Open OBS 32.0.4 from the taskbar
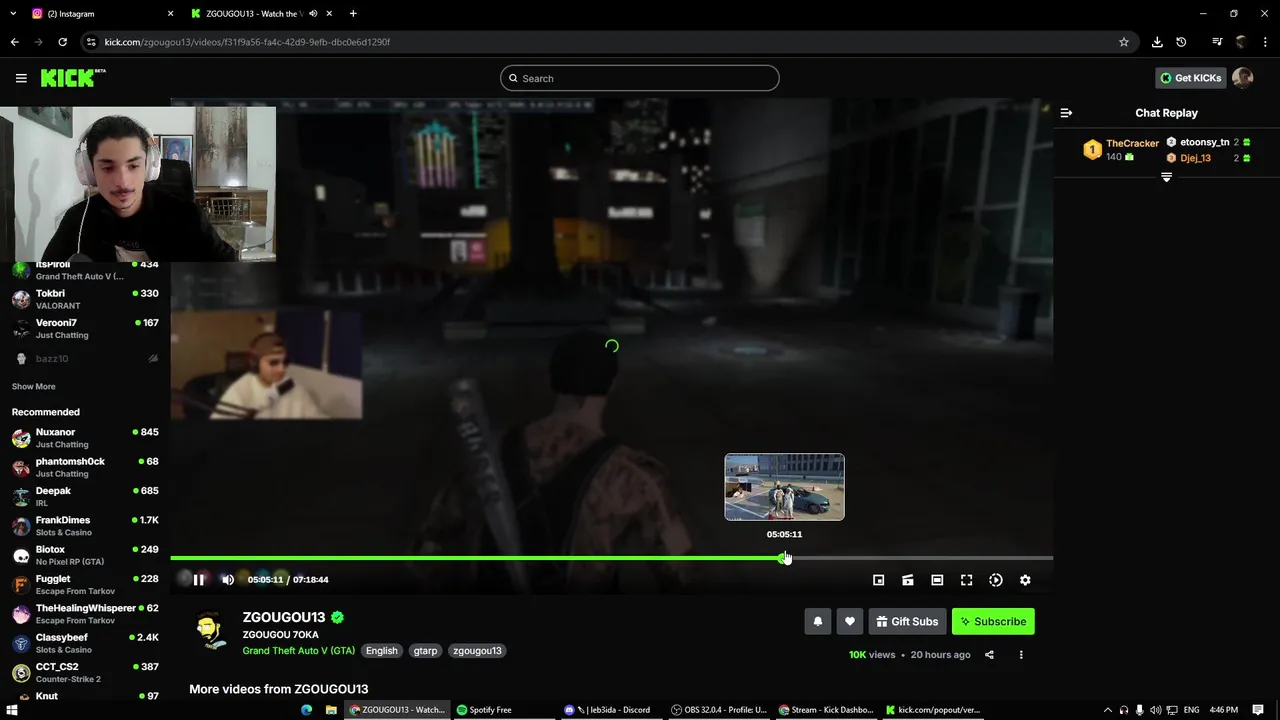This screenshot has width=1280, height=720. [x=719, y=710]
